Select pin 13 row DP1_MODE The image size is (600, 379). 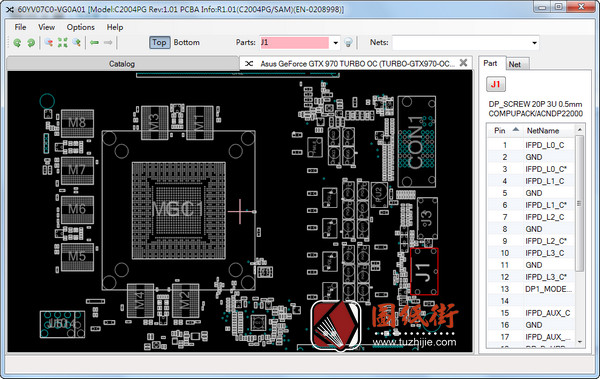(x=531, y=289)
